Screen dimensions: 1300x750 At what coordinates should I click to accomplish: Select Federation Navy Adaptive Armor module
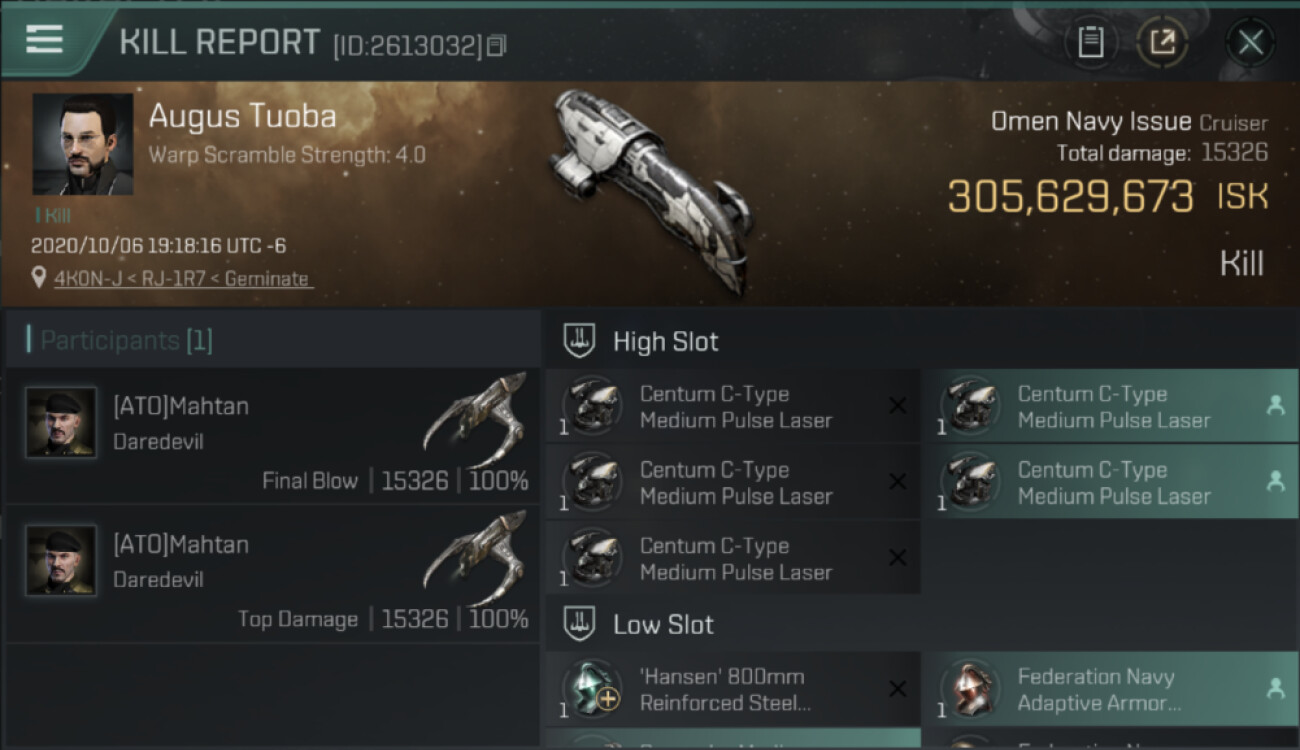pos(1110,689)
